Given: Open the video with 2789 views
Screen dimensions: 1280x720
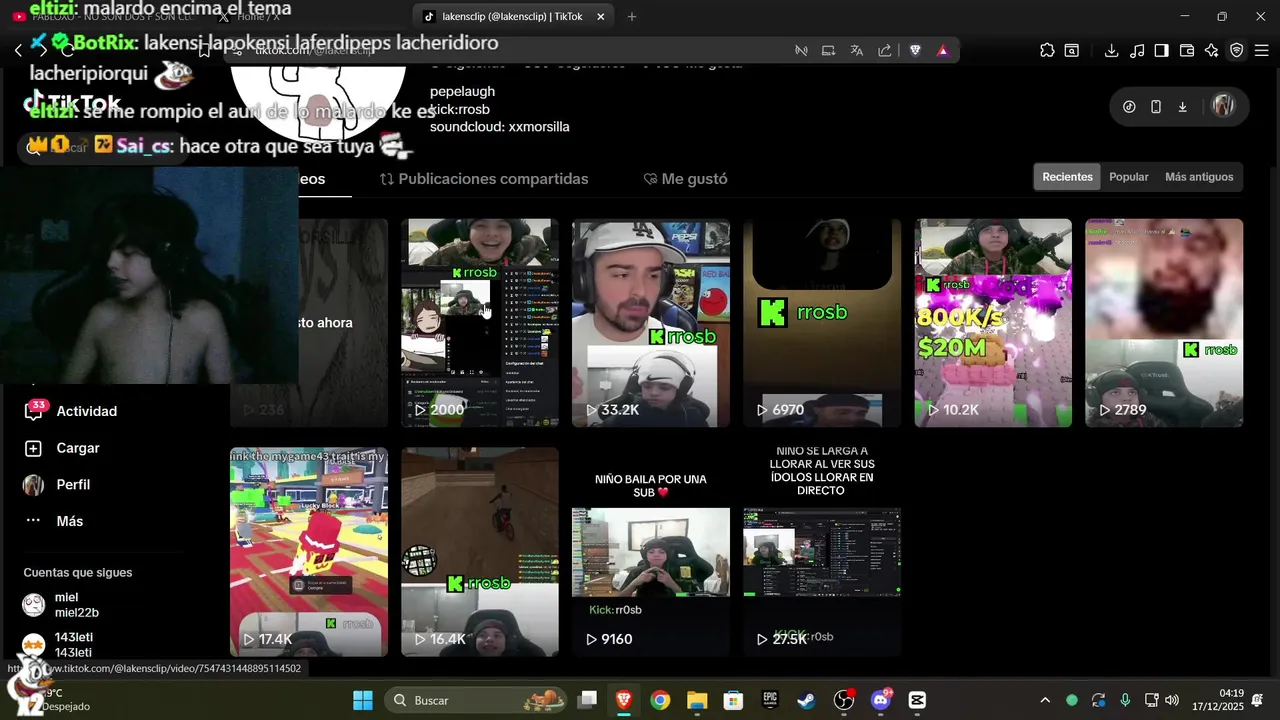Looking at the screenshot, I should coord(1164,323).
